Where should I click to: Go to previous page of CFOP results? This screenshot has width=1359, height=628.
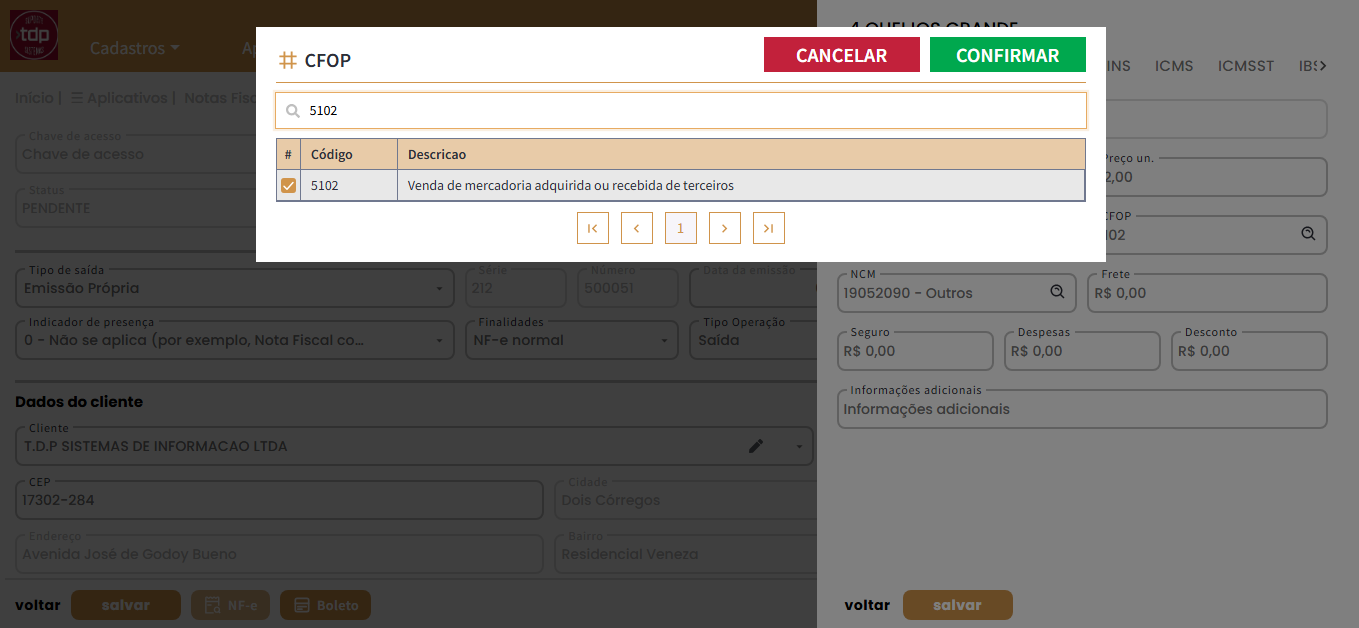(637, 228)
